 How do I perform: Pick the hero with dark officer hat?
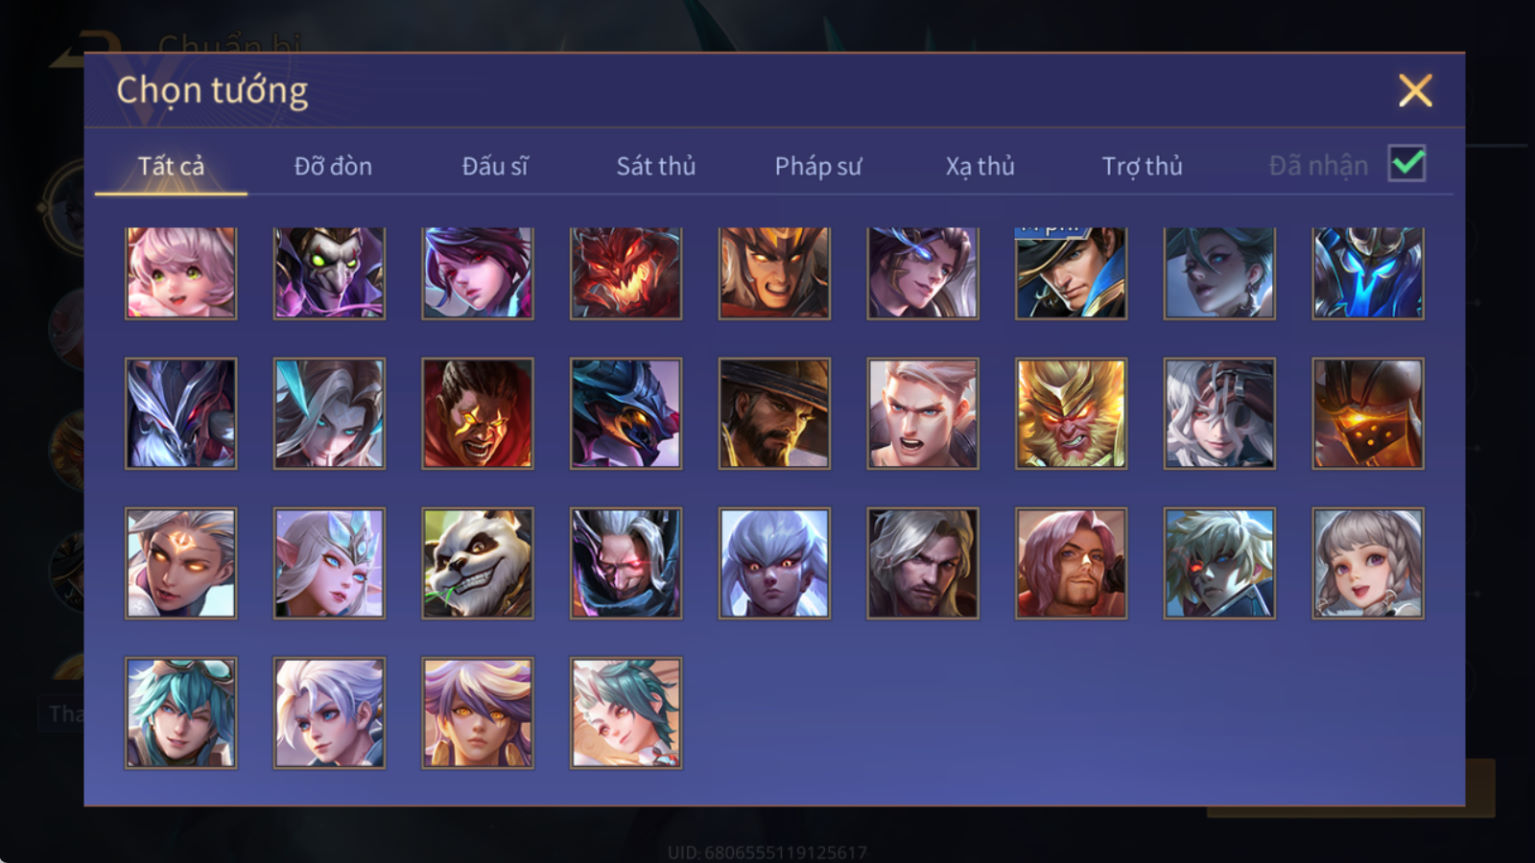1071,273
